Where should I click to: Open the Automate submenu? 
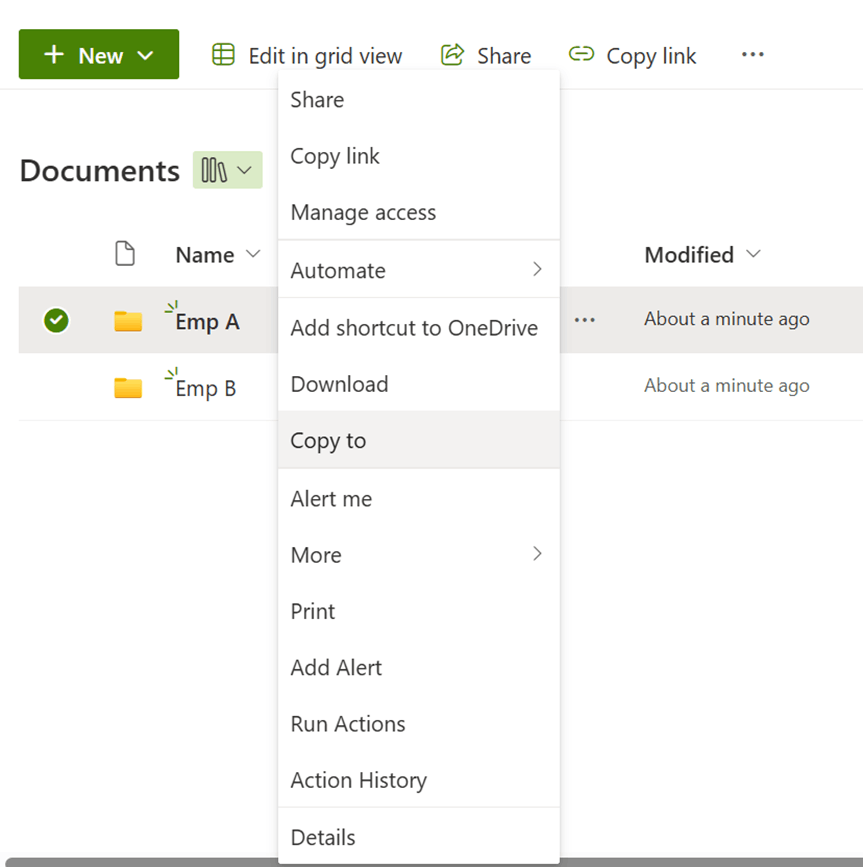point(419,270)
